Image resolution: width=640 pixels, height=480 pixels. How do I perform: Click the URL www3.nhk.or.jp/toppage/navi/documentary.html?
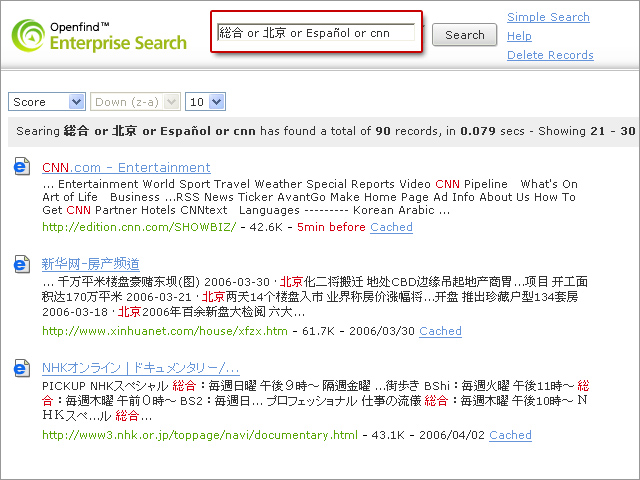point(200,435)
